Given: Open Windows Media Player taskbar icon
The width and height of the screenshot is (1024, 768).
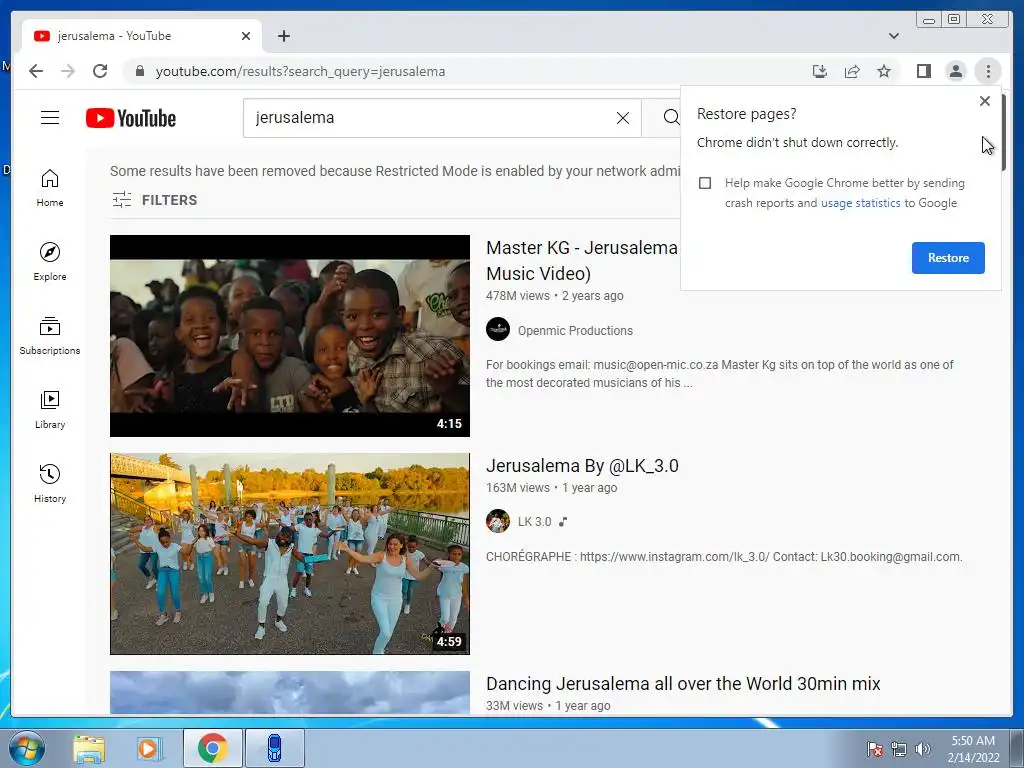Looking at the screenshot, I should [x=149, y=748].
